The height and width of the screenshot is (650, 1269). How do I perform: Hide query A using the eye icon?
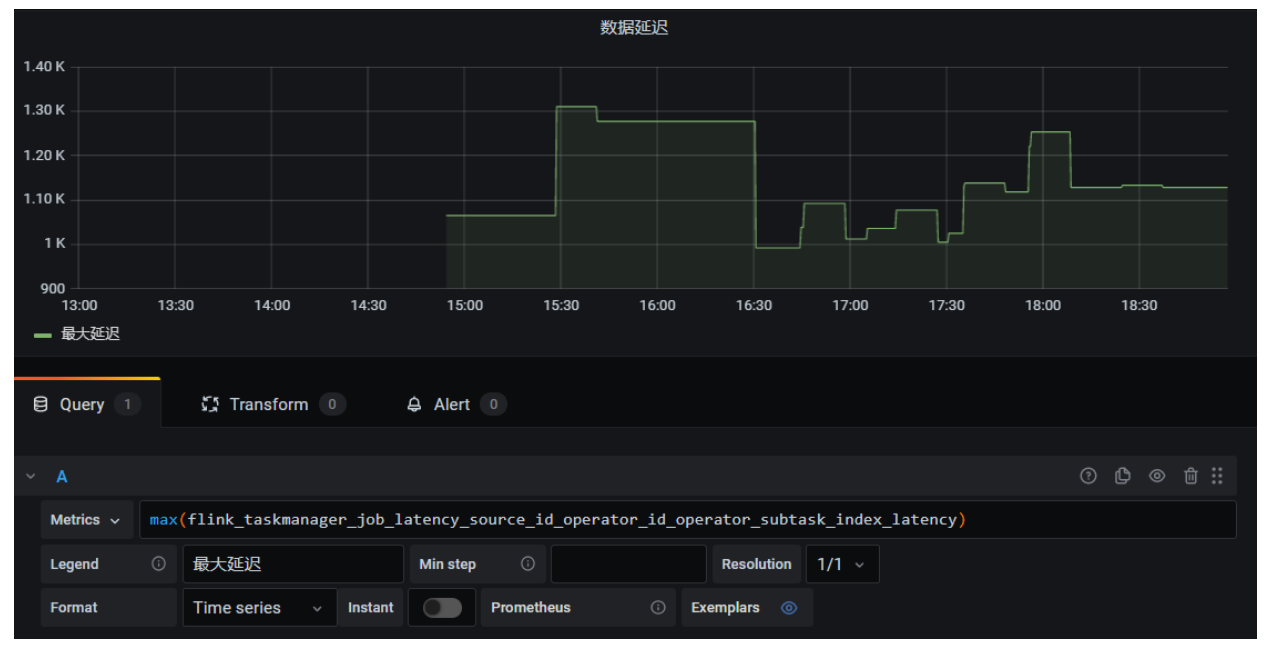point(1157,477)
